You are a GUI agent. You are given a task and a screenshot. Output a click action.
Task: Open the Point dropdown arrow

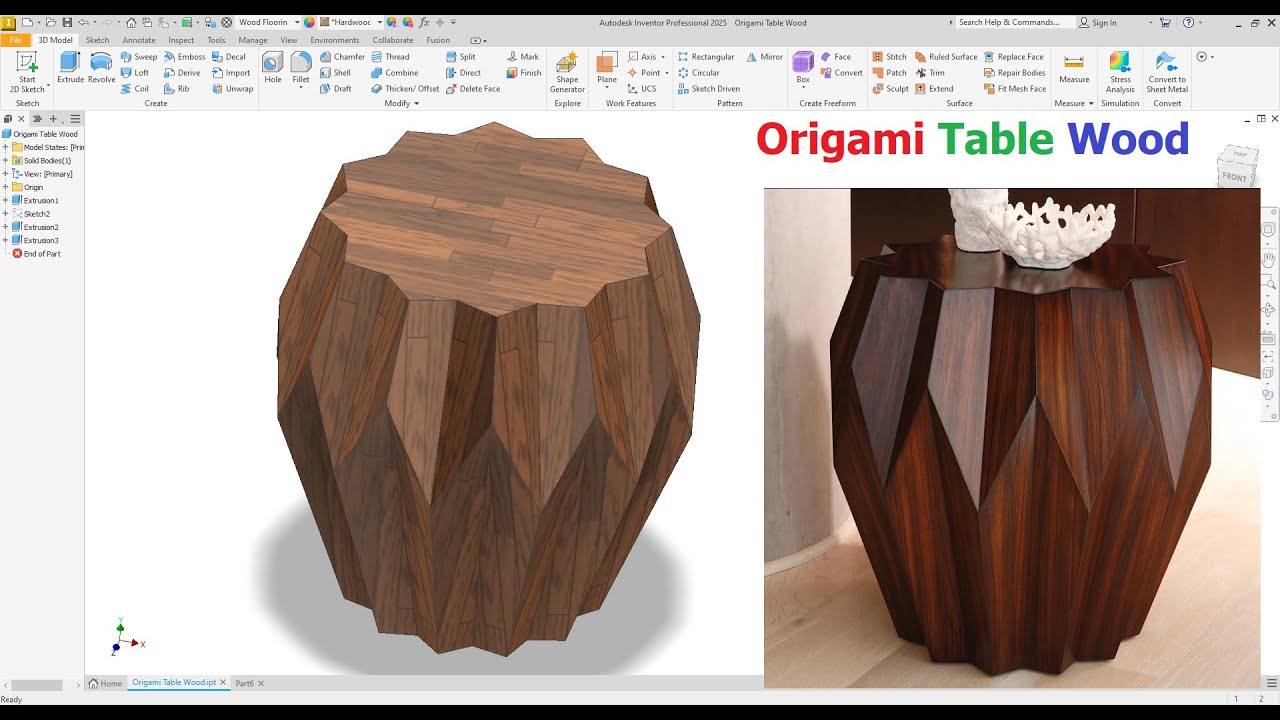[x=667, y=73]
